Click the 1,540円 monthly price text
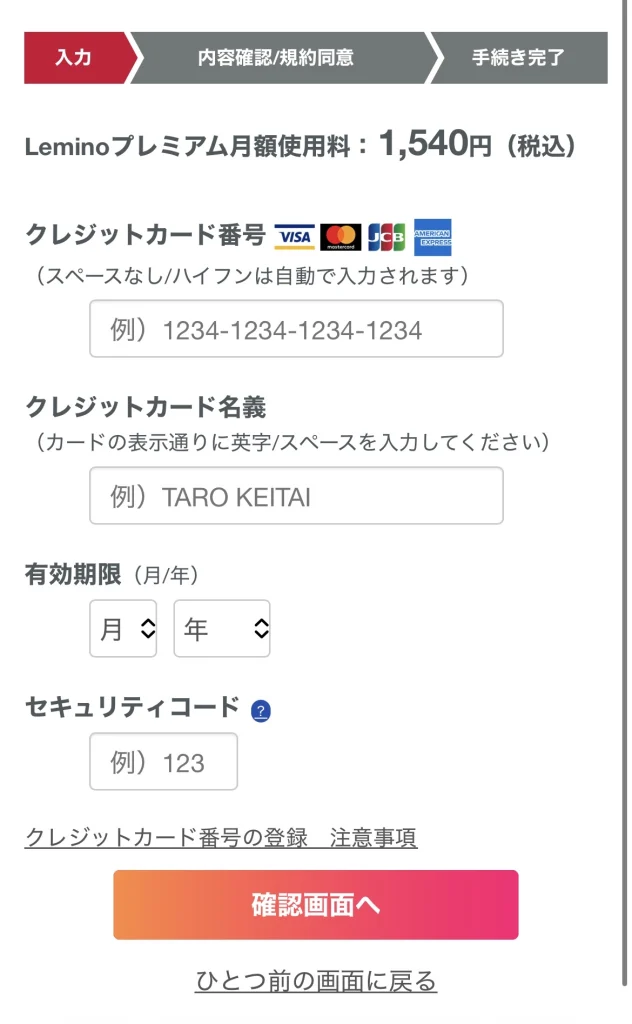The image size is (632, 1024). coord(435,146)
